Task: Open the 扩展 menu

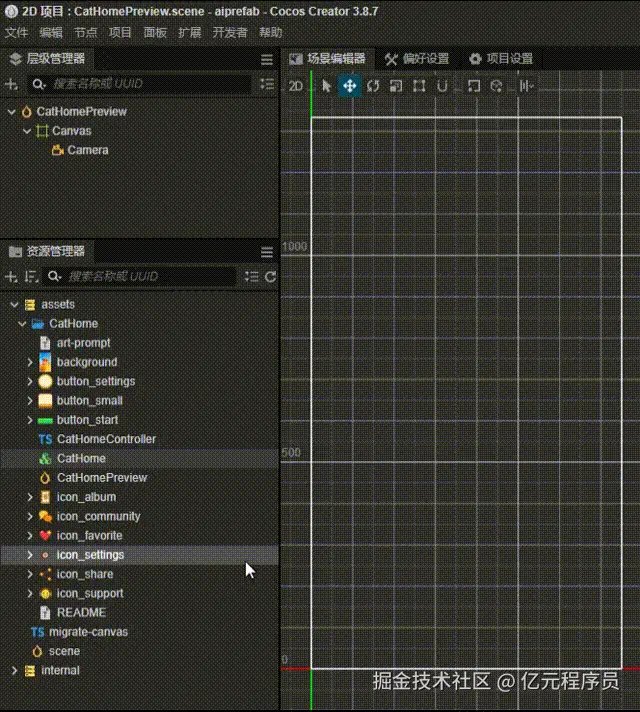Action: tap(190, 33)
